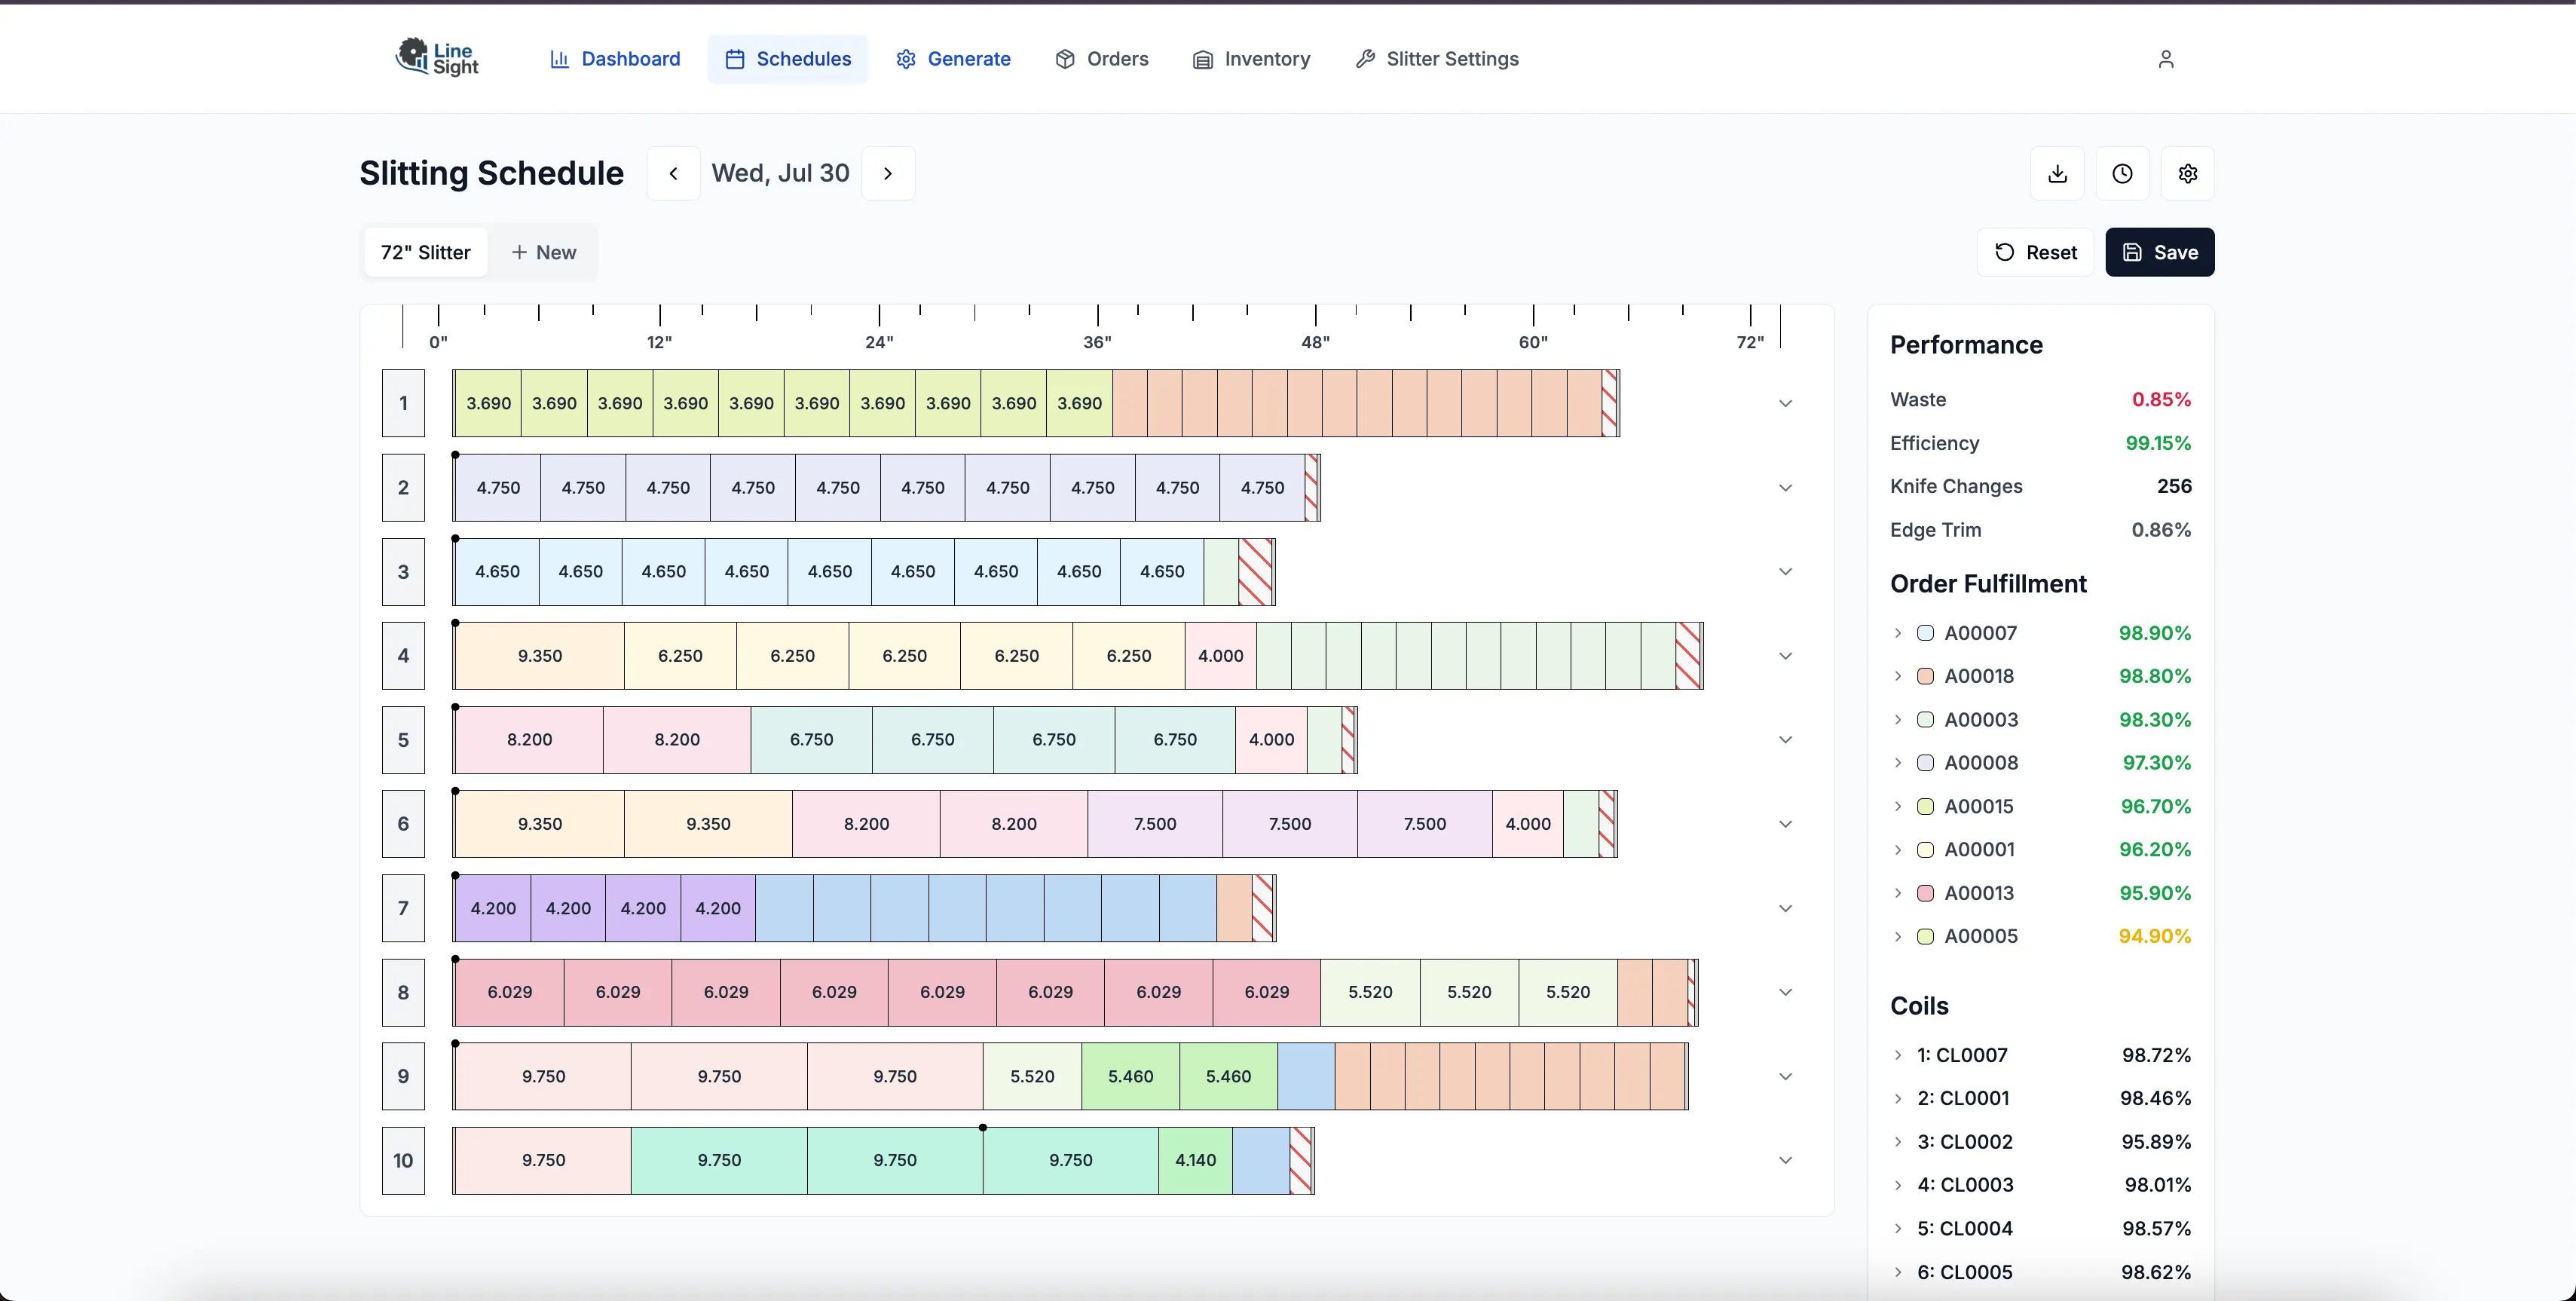Select the 72" Slitter tab

pyautogui.click(x=425, y=252)
